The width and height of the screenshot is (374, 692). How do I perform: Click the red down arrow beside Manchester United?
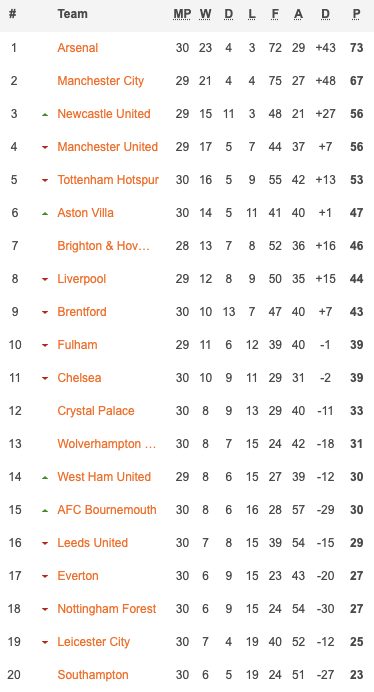point(45,147)
